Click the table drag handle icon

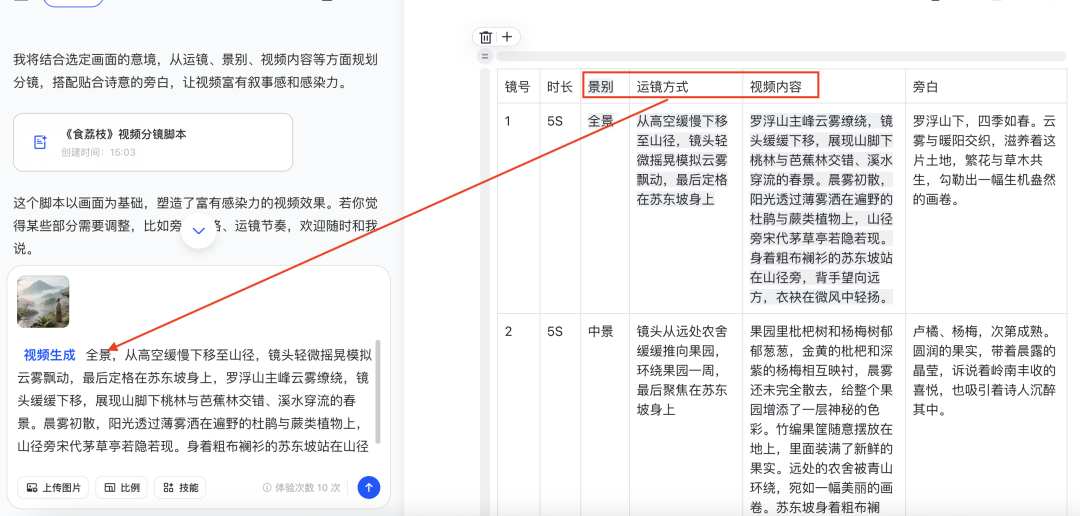point(485,56)
